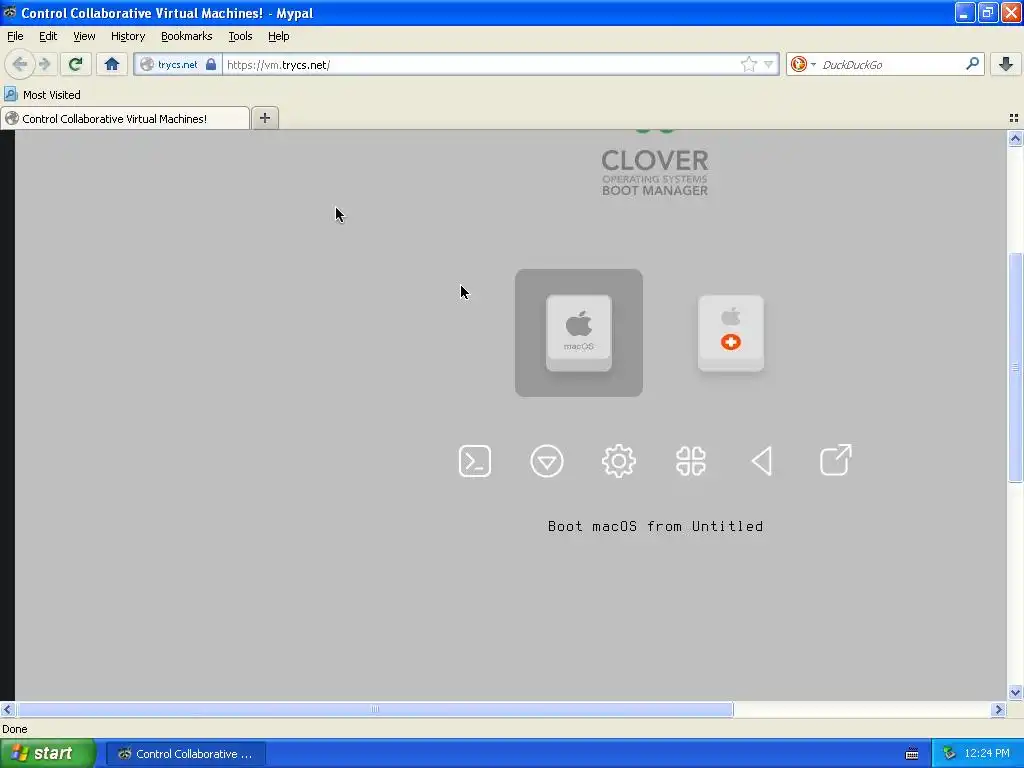
Task: Click the vm.trycs.net address field
Action: (480, 64)
